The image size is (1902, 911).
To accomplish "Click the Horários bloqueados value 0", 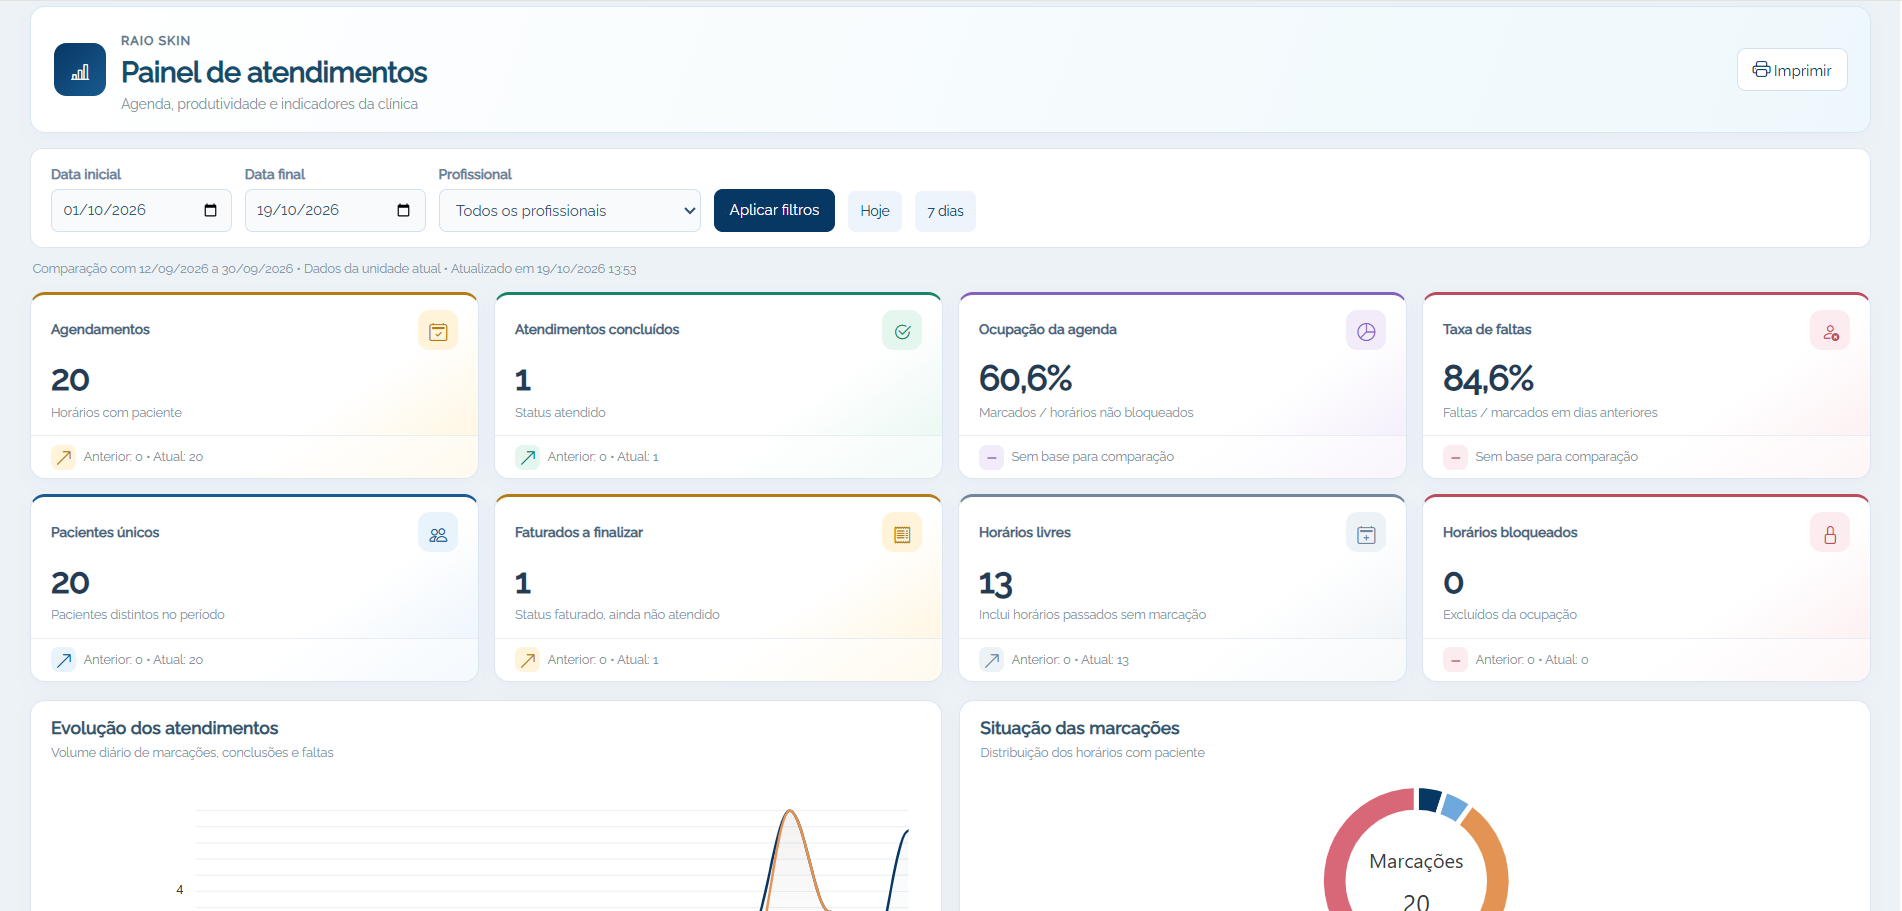I will tap(1454, 583).
